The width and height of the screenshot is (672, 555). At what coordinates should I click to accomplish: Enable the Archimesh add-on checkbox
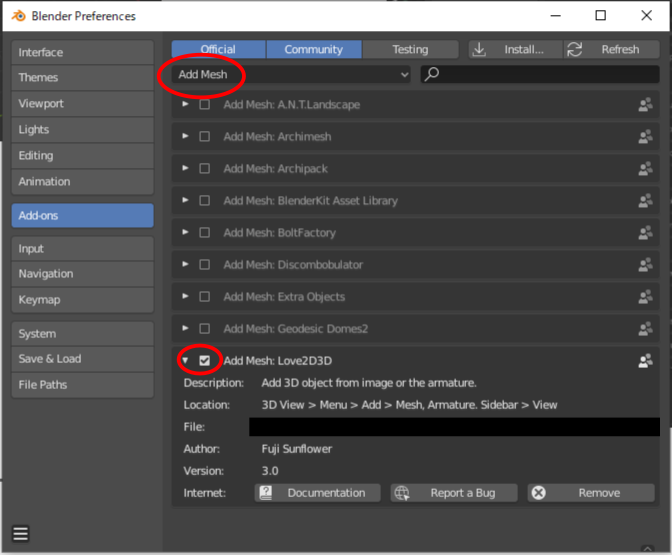(x=205, y=137)
